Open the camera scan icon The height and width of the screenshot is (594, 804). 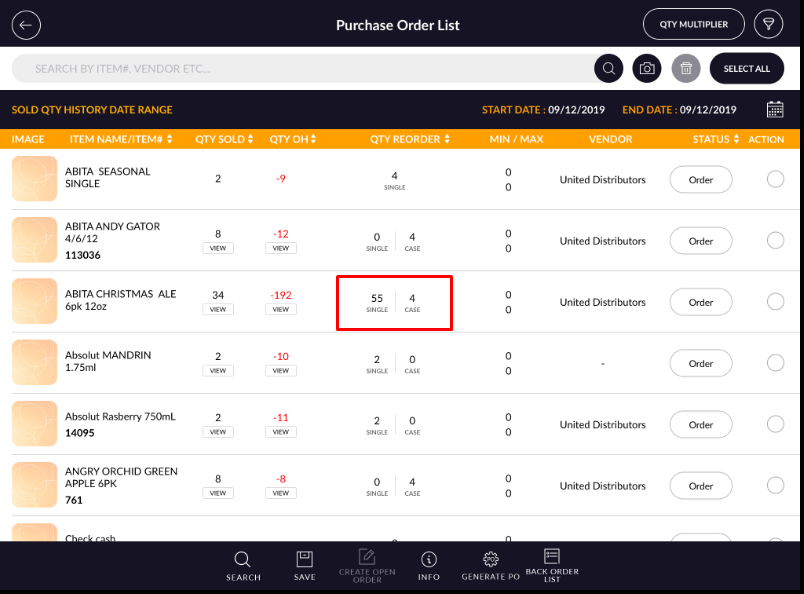(647, 69)
